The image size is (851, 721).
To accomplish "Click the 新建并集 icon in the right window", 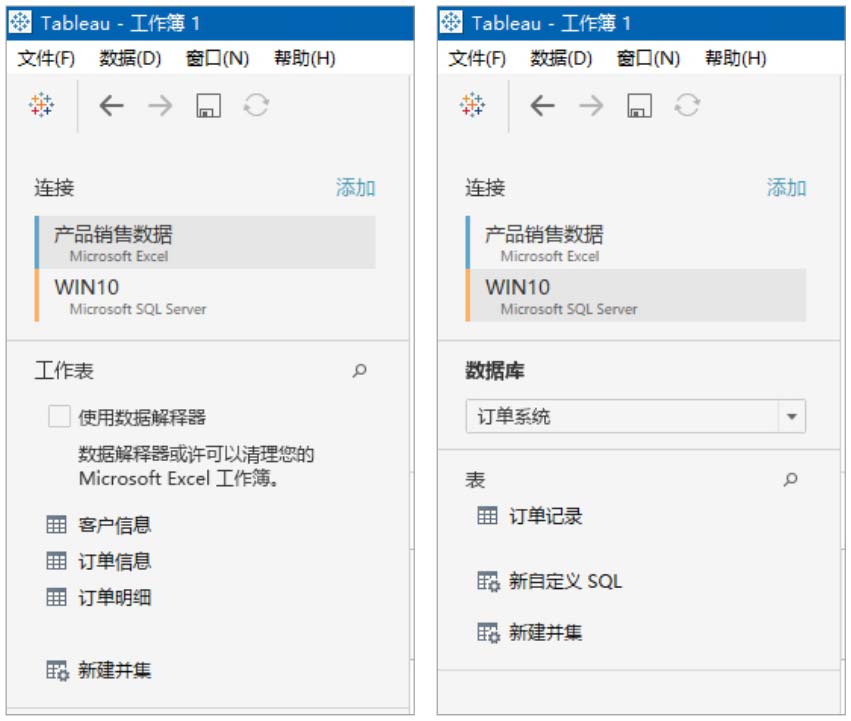I will 488,633.
